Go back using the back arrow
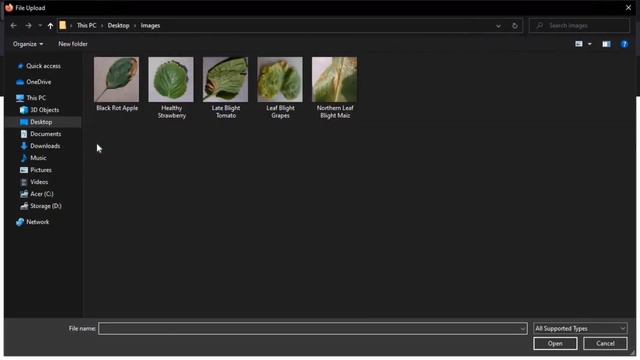 click(x=13, y=25)
